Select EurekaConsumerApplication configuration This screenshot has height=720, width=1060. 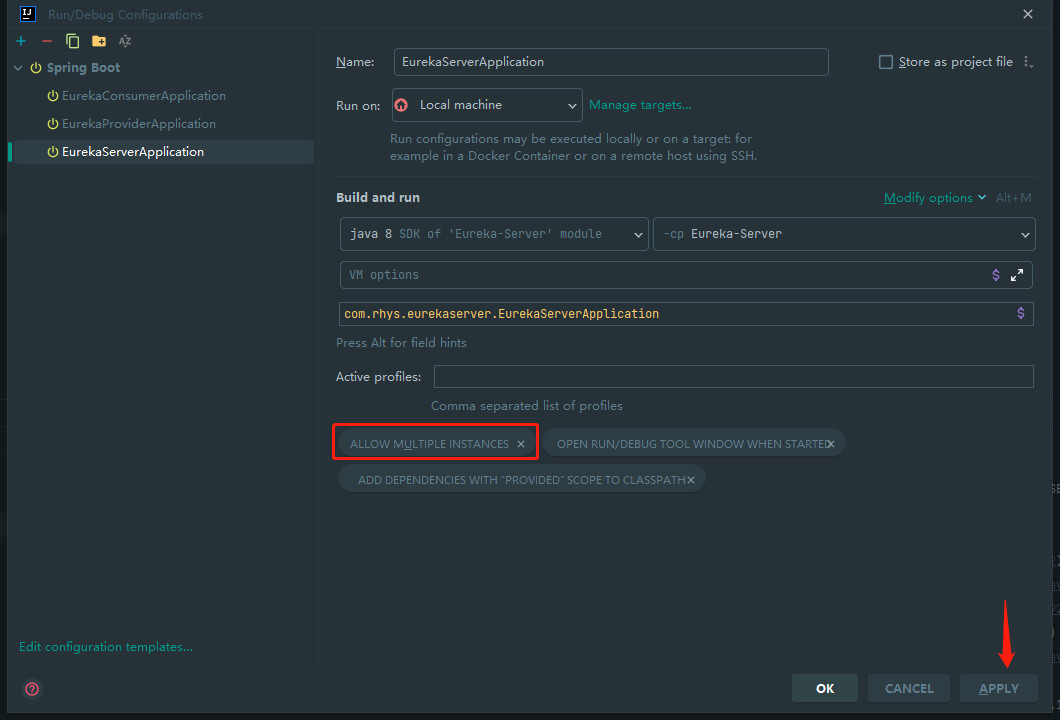pos(143,96)
